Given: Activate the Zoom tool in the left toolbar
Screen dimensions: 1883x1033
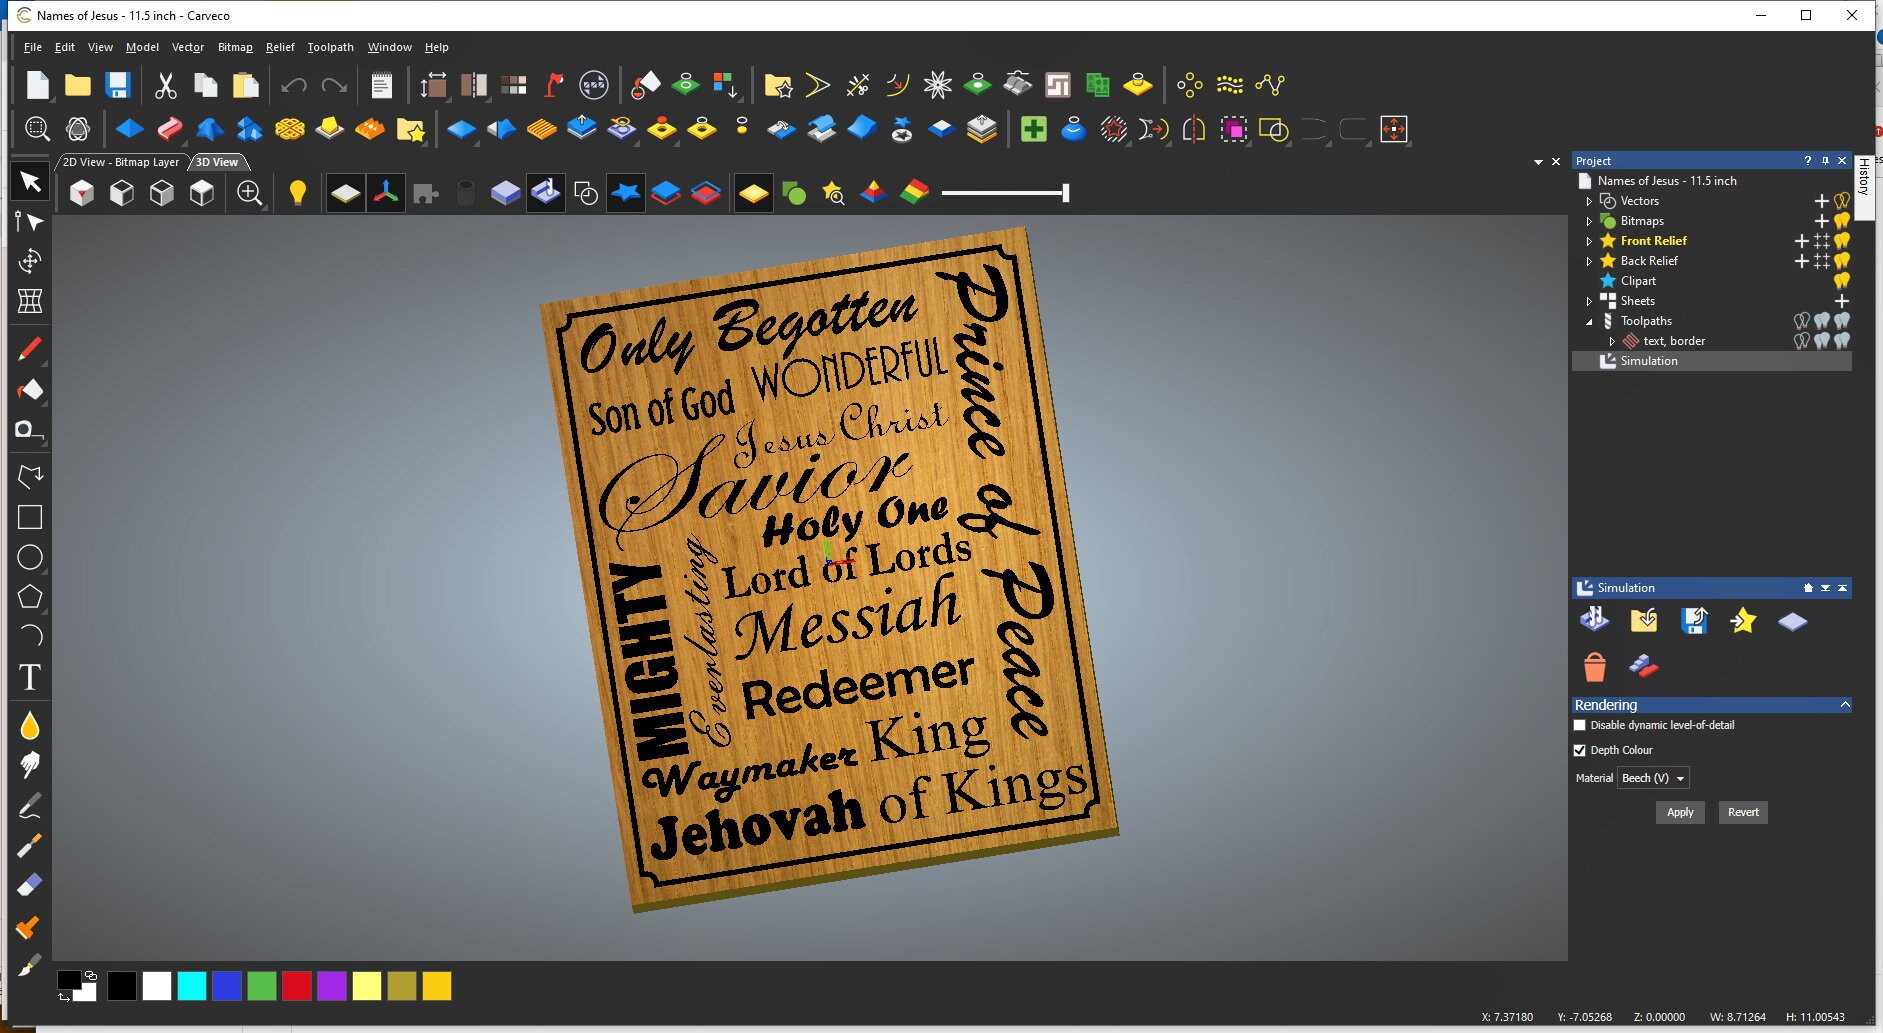Looking at the screenshot, I should (38, 129).
